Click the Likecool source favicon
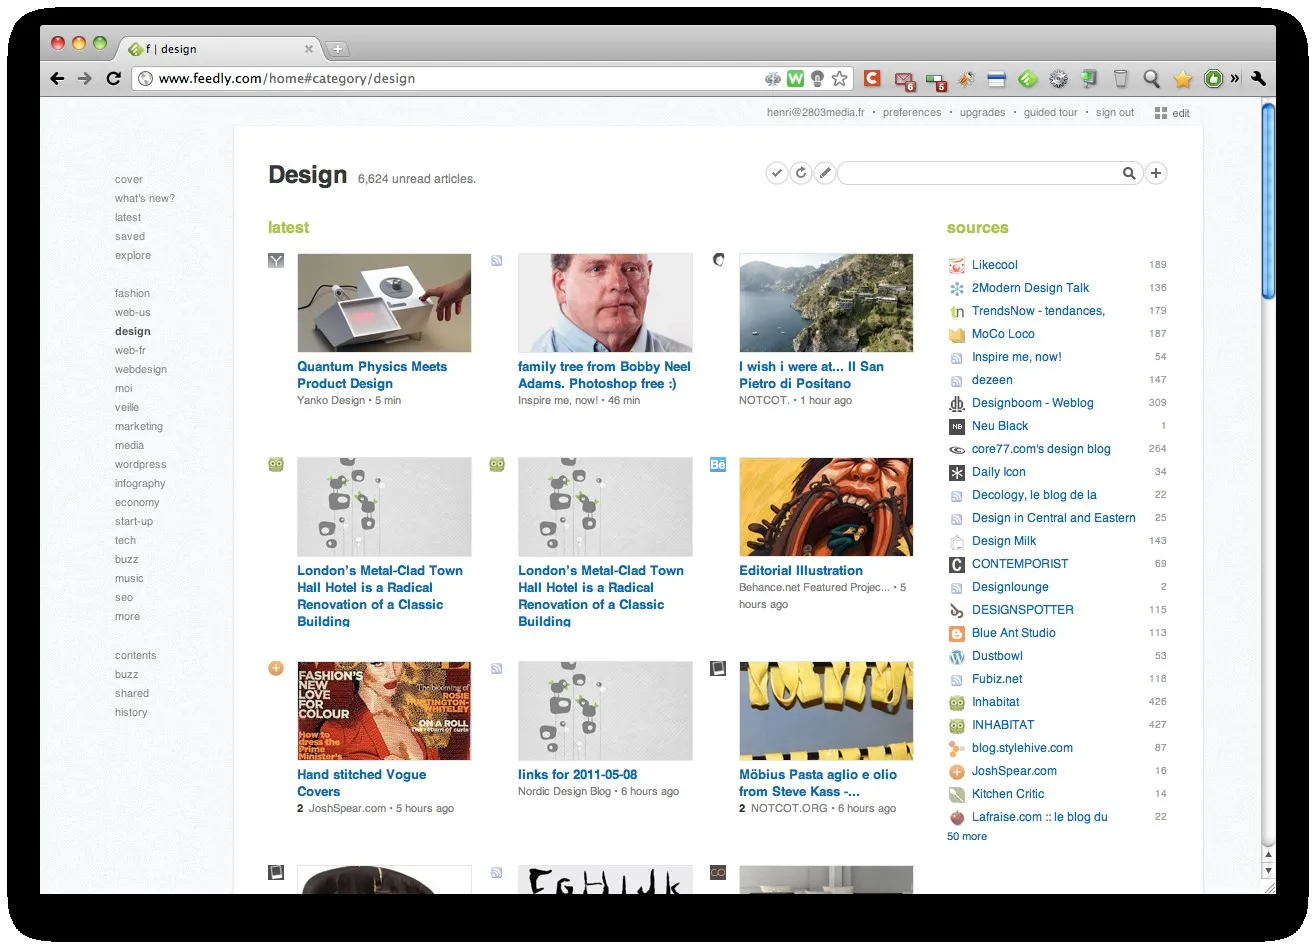 (x=957, y=265)
